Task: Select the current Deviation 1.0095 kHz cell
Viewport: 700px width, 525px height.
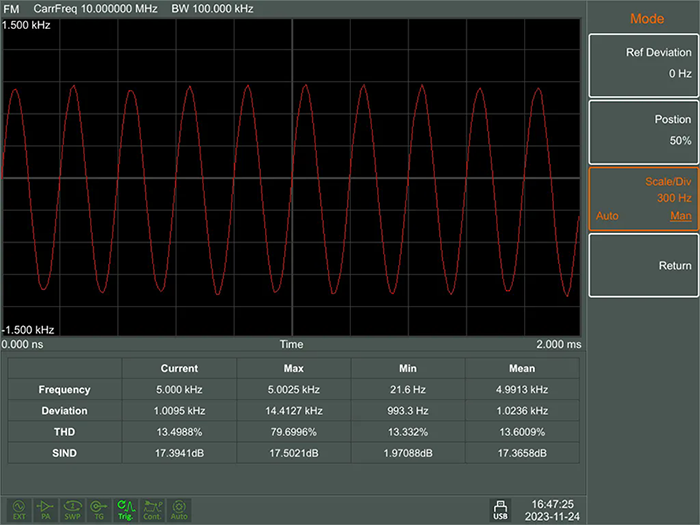Action: pyautogui.click(x=179, y=411)
